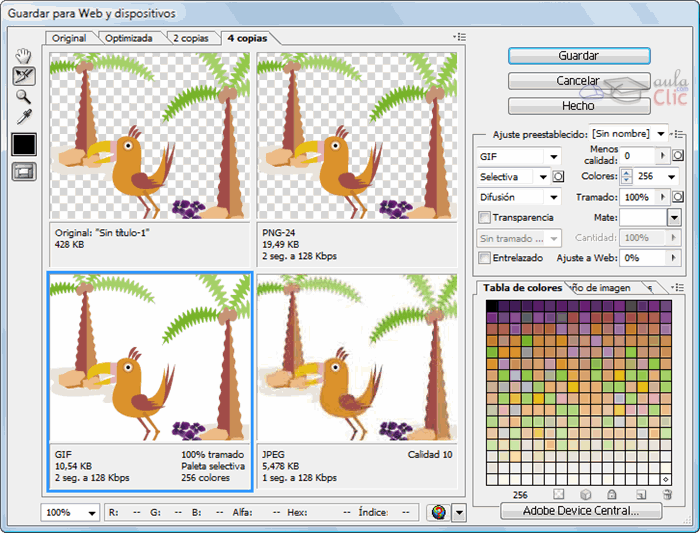Switch to the Original tab
Image resolution: width=700 pixels, height=533 pixels.
69,38
